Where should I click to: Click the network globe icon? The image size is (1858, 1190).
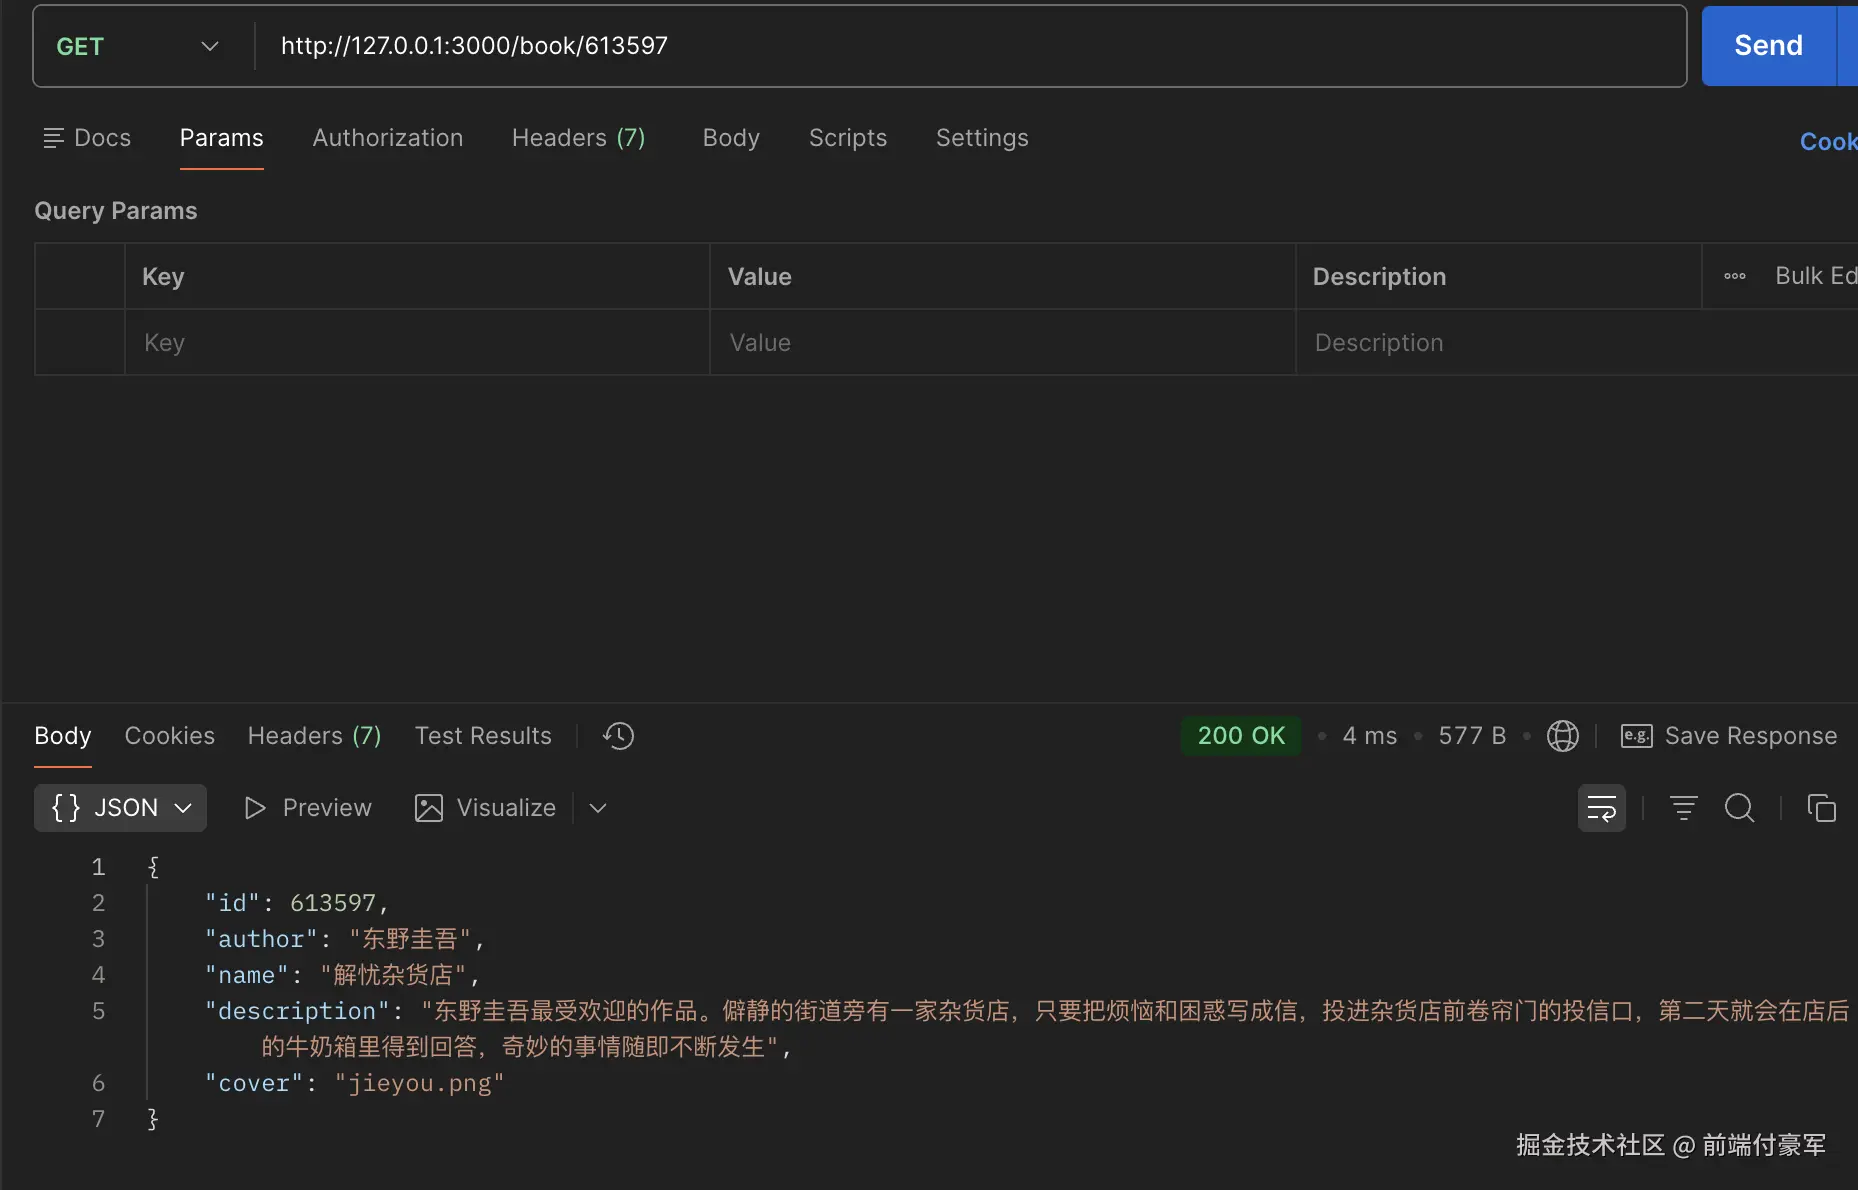[1563, 736]
